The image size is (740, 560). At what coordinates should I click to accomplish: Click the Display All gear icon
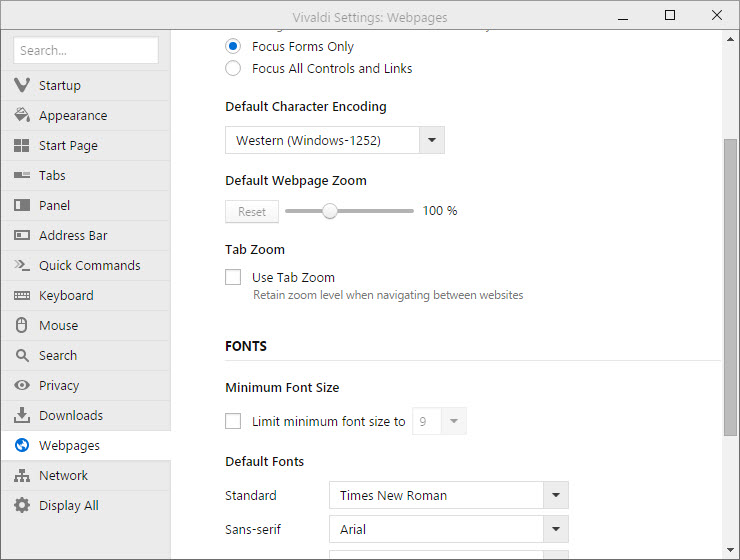coord(22,505)
